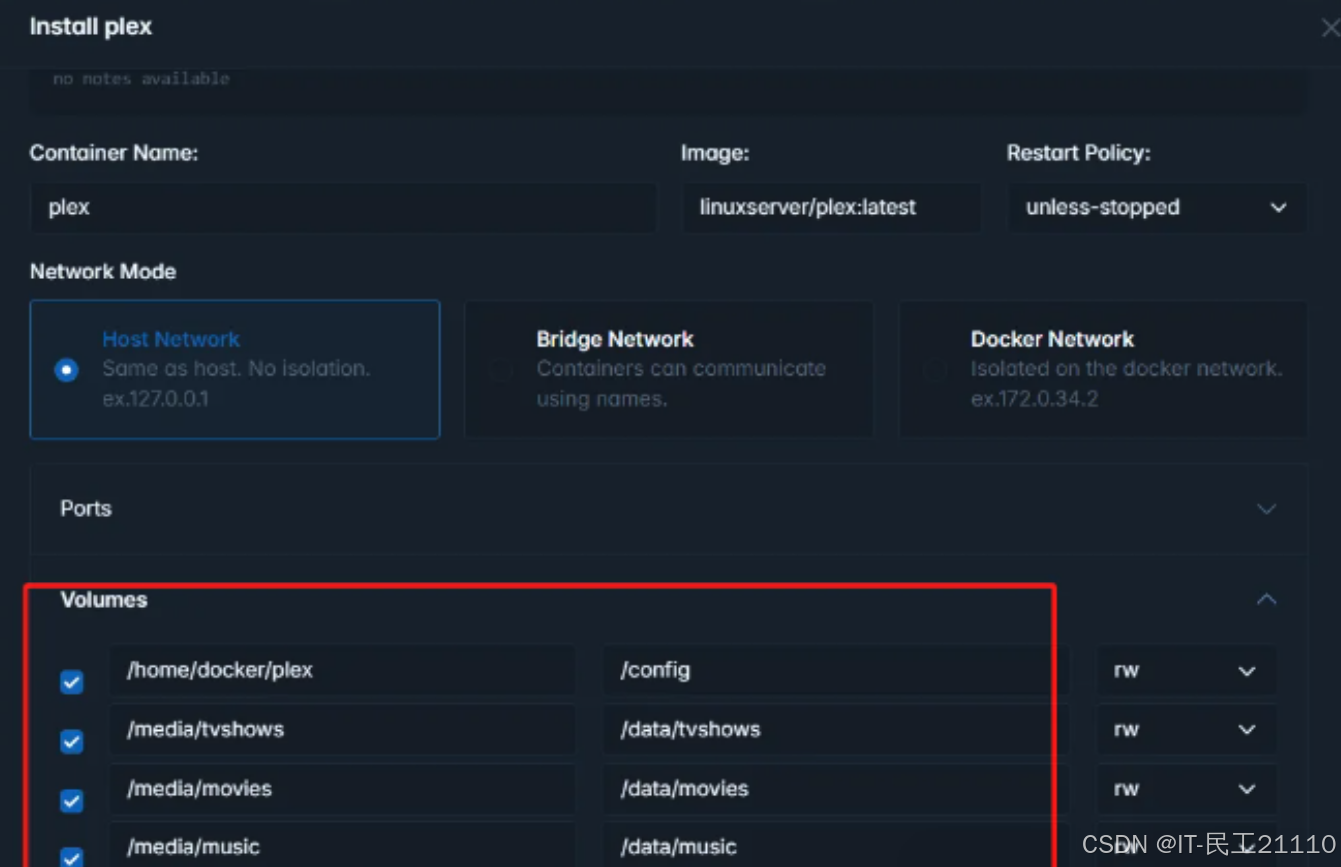
Task: Edit the /home/docker/plex host path field
Action: [x=342, y=671]
